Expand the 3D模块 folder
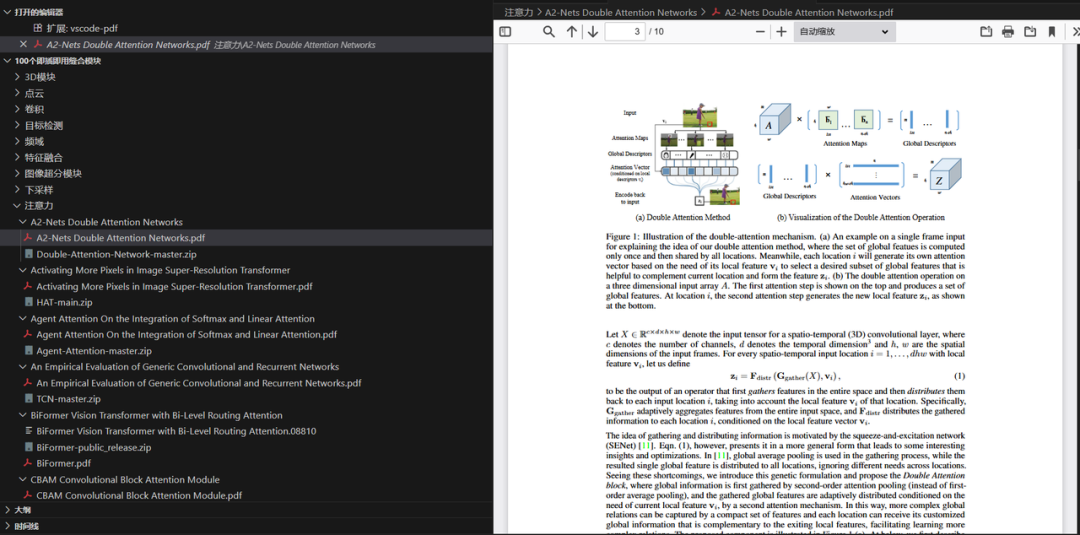 pos(40,77)
